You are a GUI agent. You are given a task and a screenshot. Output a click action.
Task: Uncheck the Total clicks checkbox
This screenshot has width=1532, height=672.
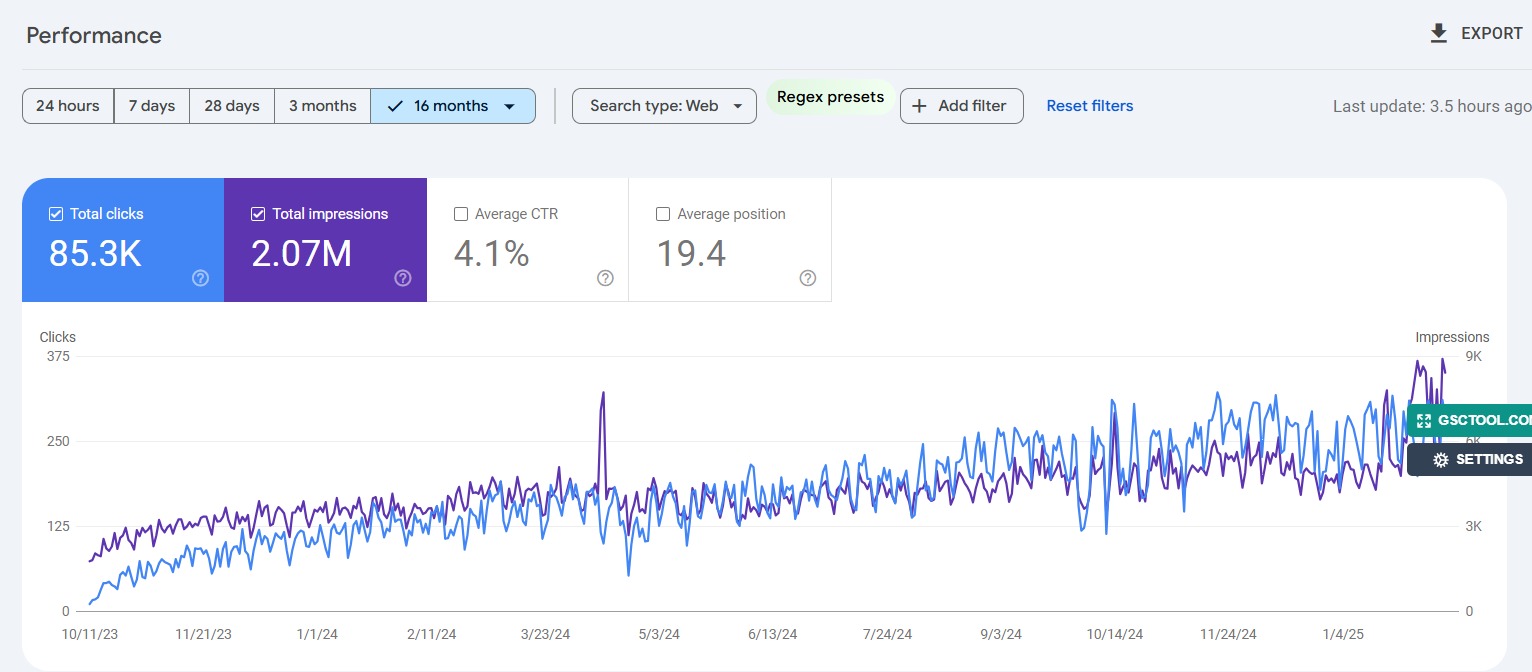(x=56, y=214)
